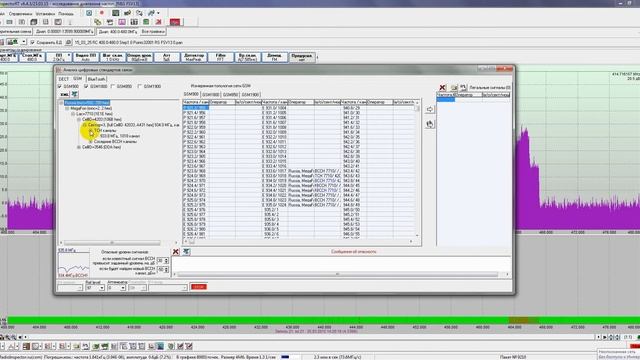The width and height of the screenshot is (640, 360).
Task: Switch to the DECT tab
Action: pyautogui.click(x=64, y=79)
